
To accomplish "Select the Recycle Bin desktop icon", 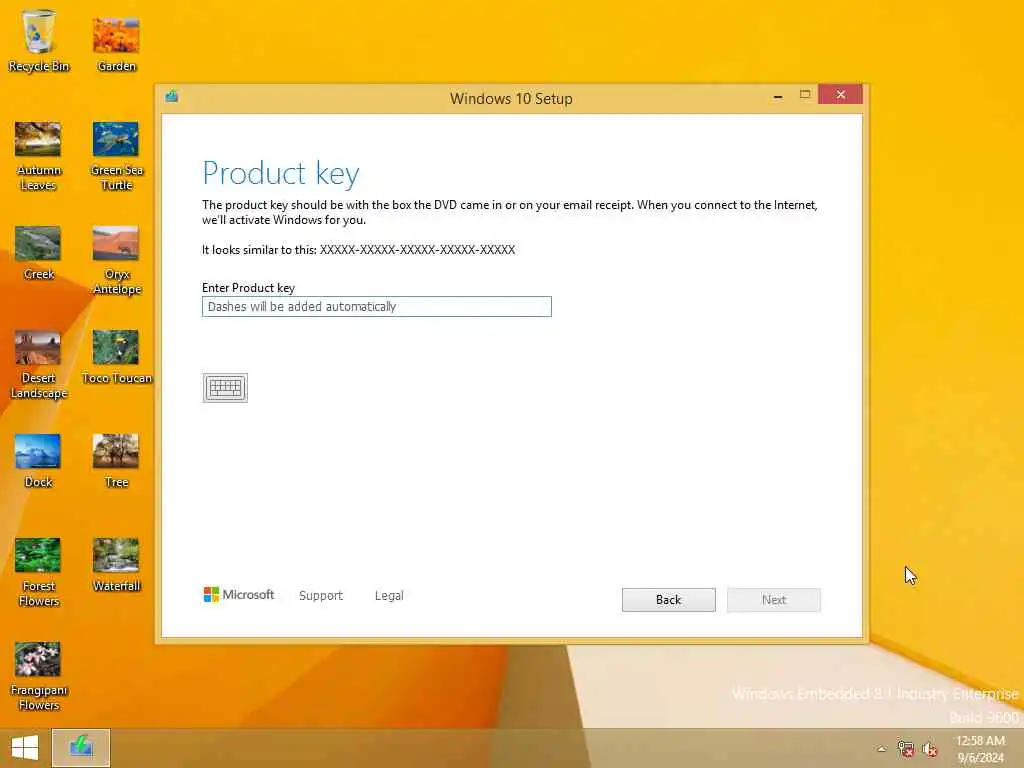I will [39, 40].
